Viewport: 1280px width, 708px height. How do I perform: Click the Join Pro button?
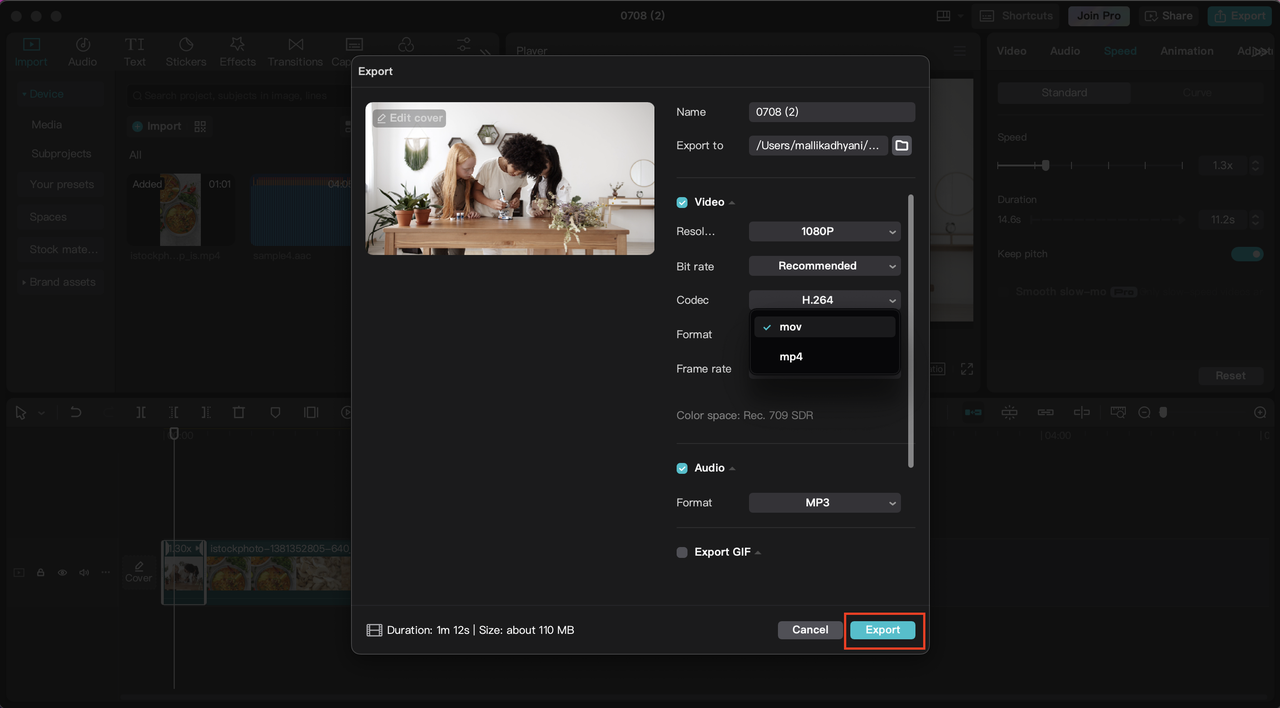click(x=1099, y=16)
